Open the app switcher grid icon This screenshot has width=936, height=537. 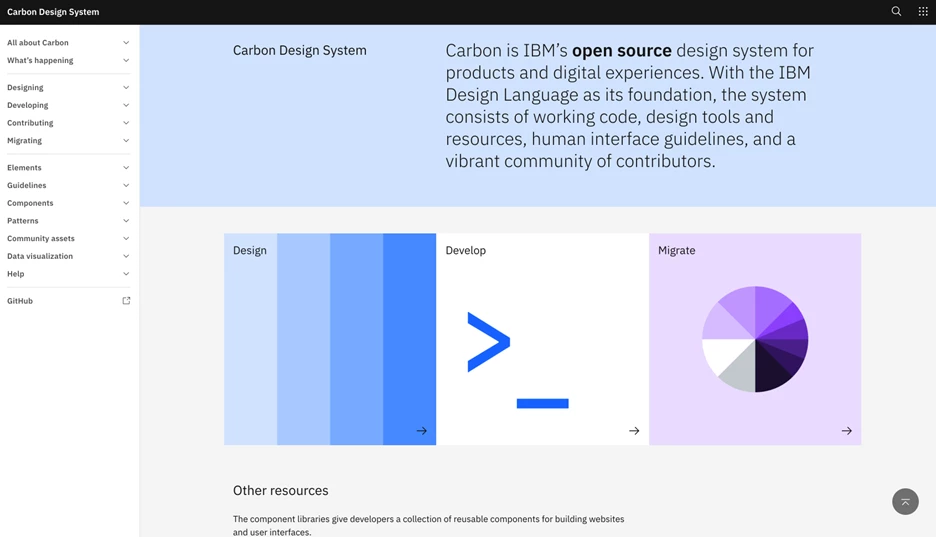pyautogui.click(x=923, y=11)
